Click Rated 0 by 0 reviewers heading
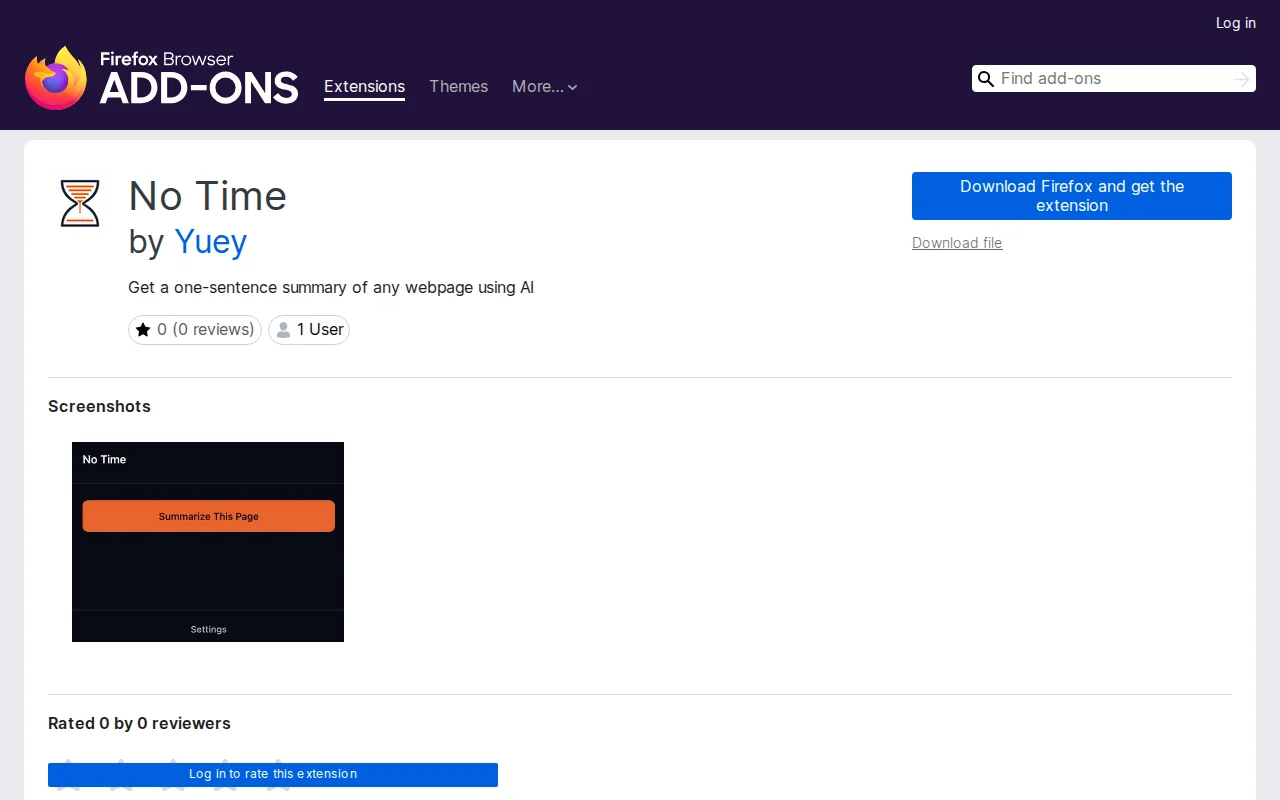 [139, 723]
